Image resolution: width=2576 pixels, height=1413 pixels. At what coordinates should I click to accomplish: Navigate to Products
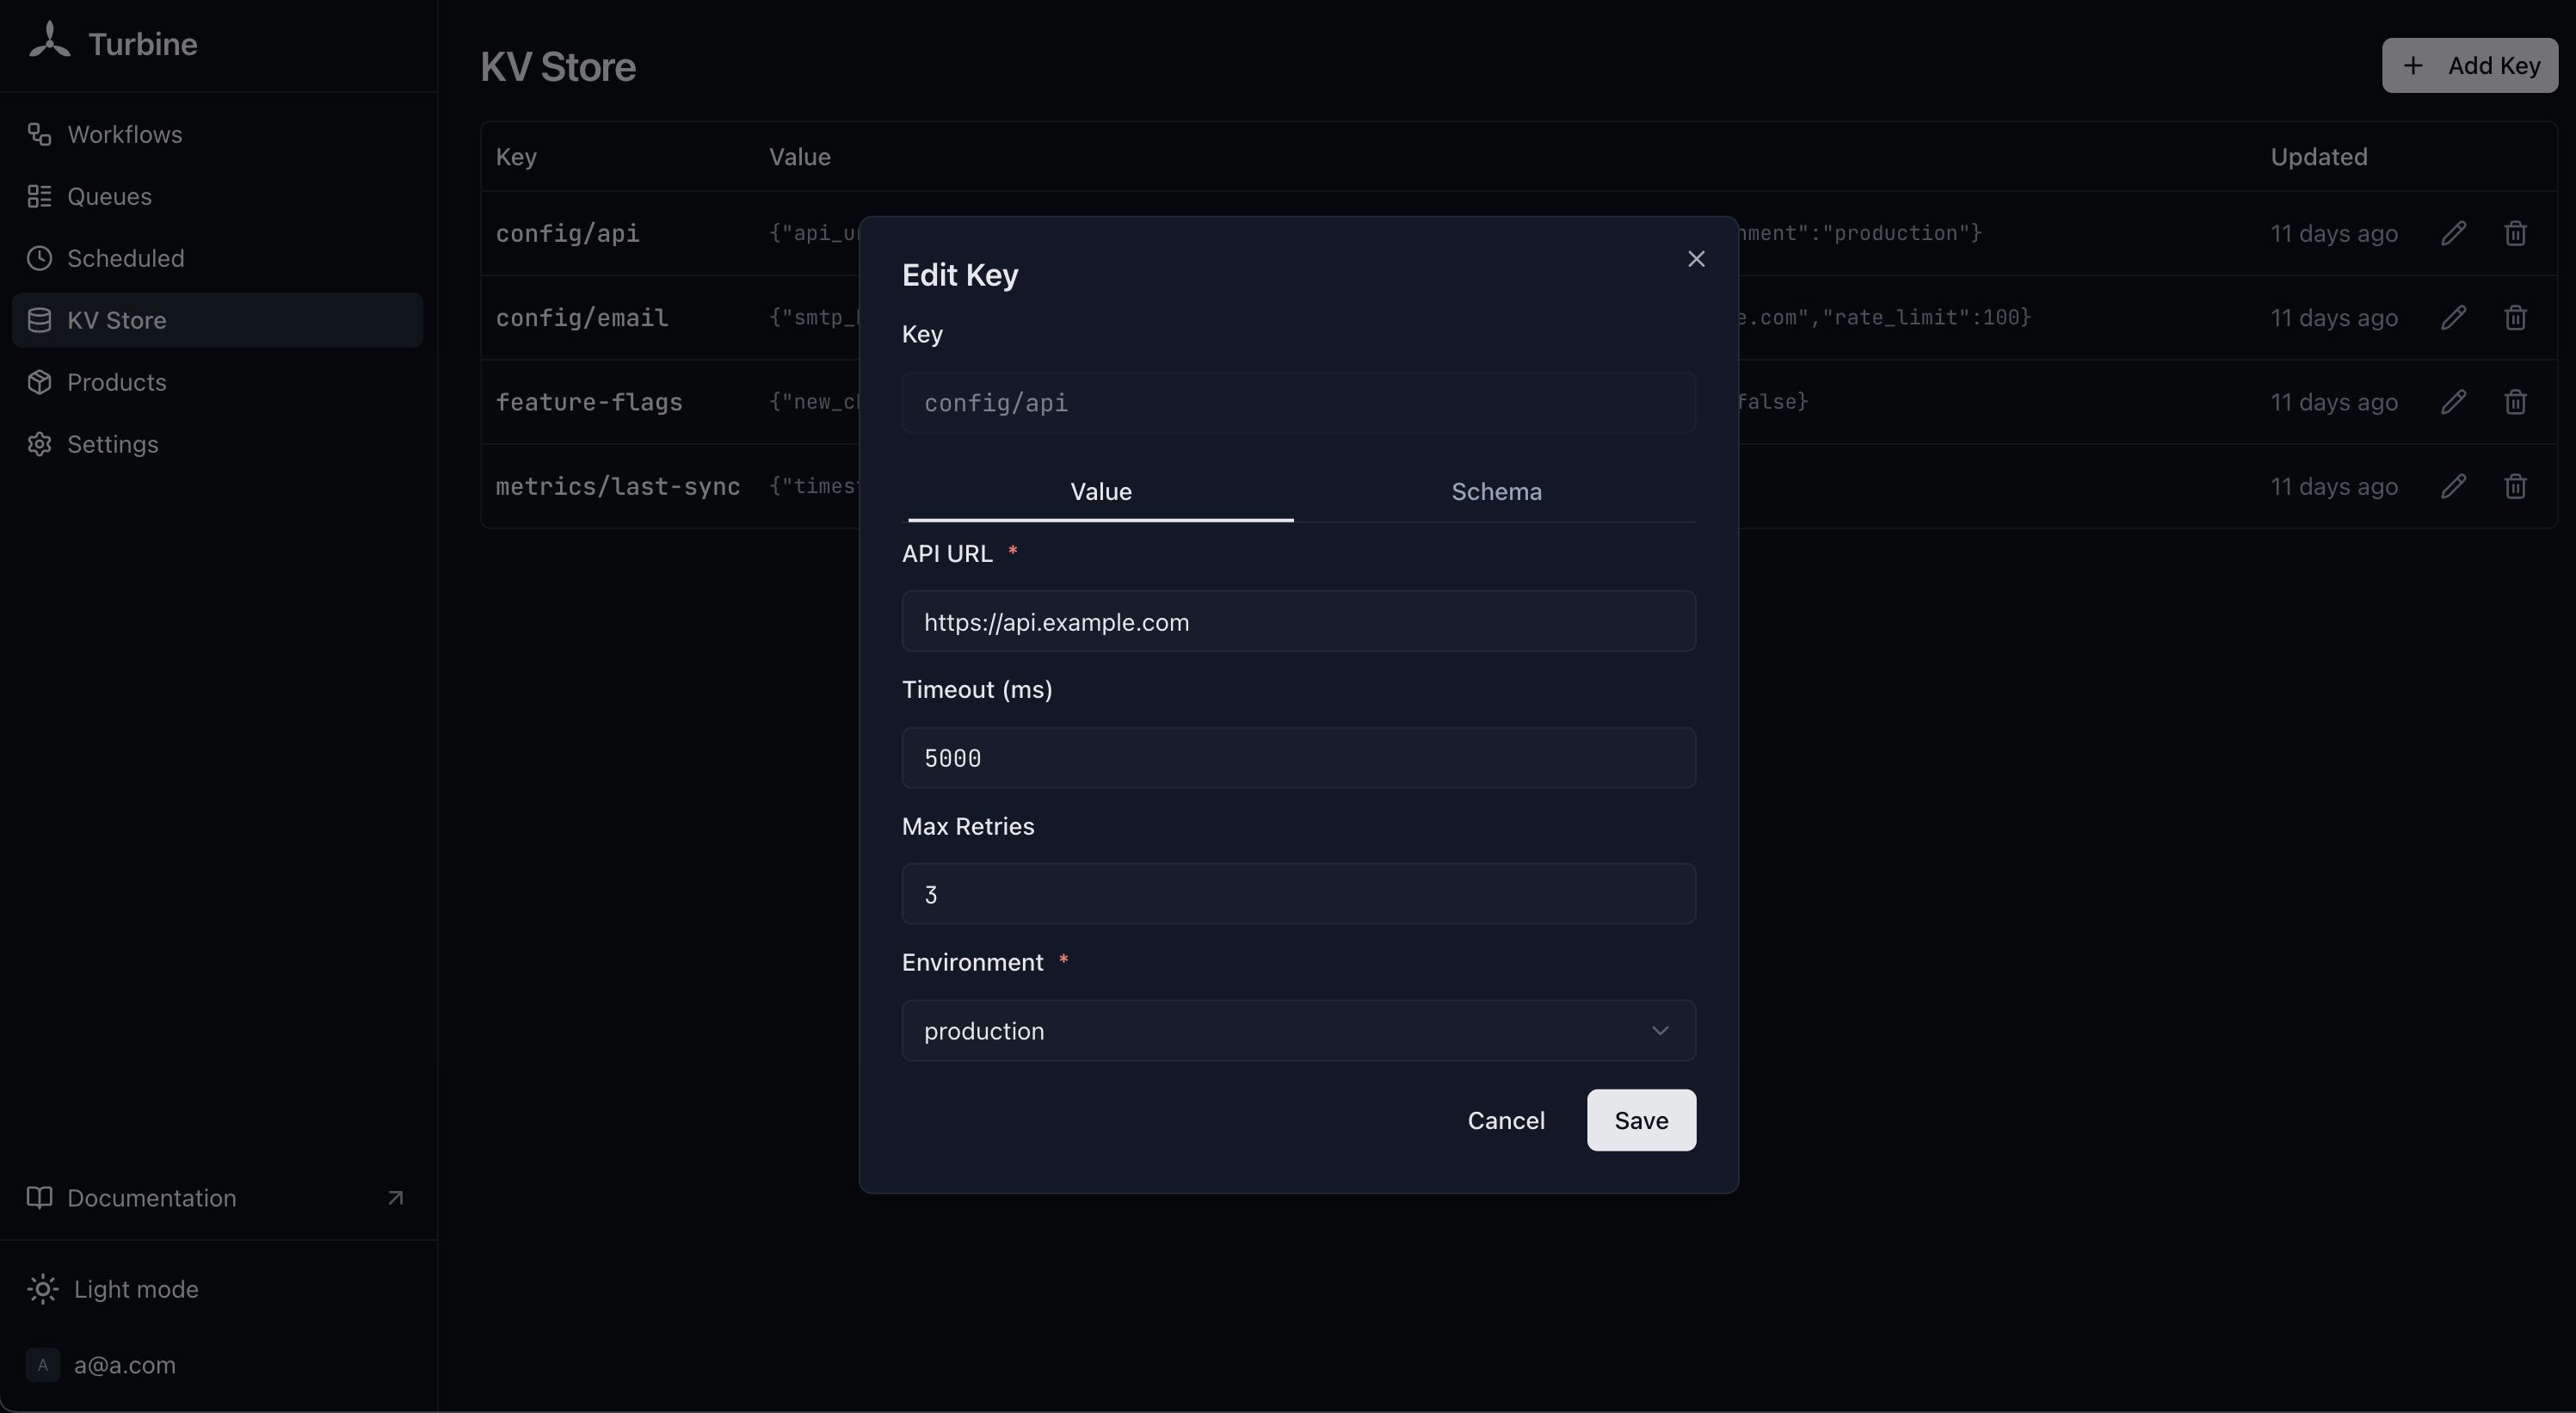217,382
